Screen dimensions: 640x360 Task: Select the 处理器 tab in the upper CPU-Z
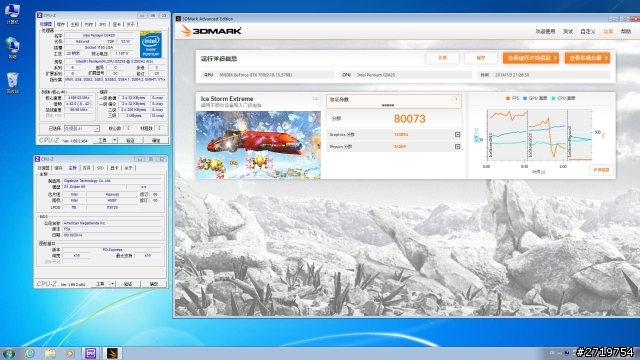[46, 24]
